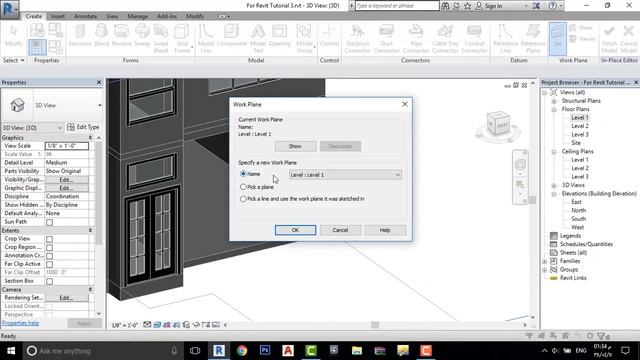Click the Opening tool
The image size is (640, 360).
pyautogui.click(x=280, y=36)
